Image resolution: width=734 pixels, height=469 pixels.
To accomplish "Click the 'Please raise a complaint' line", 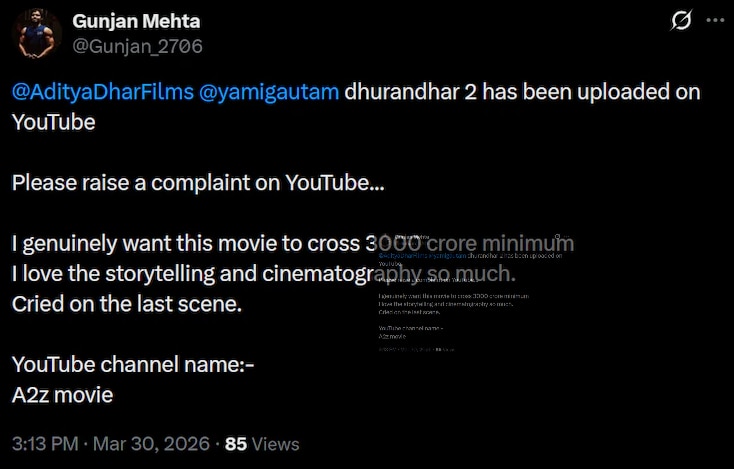I will click(197, 183).
